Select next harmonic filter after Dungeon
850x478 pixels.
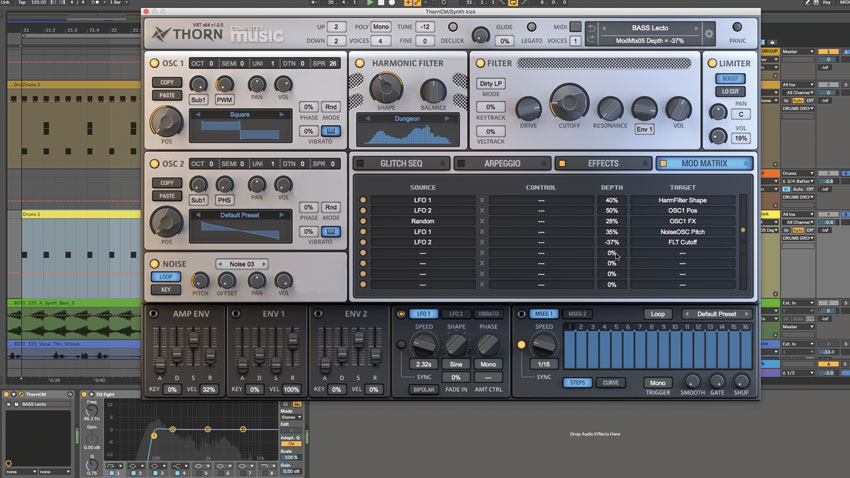pyautogui.click(x=447, y=118)
